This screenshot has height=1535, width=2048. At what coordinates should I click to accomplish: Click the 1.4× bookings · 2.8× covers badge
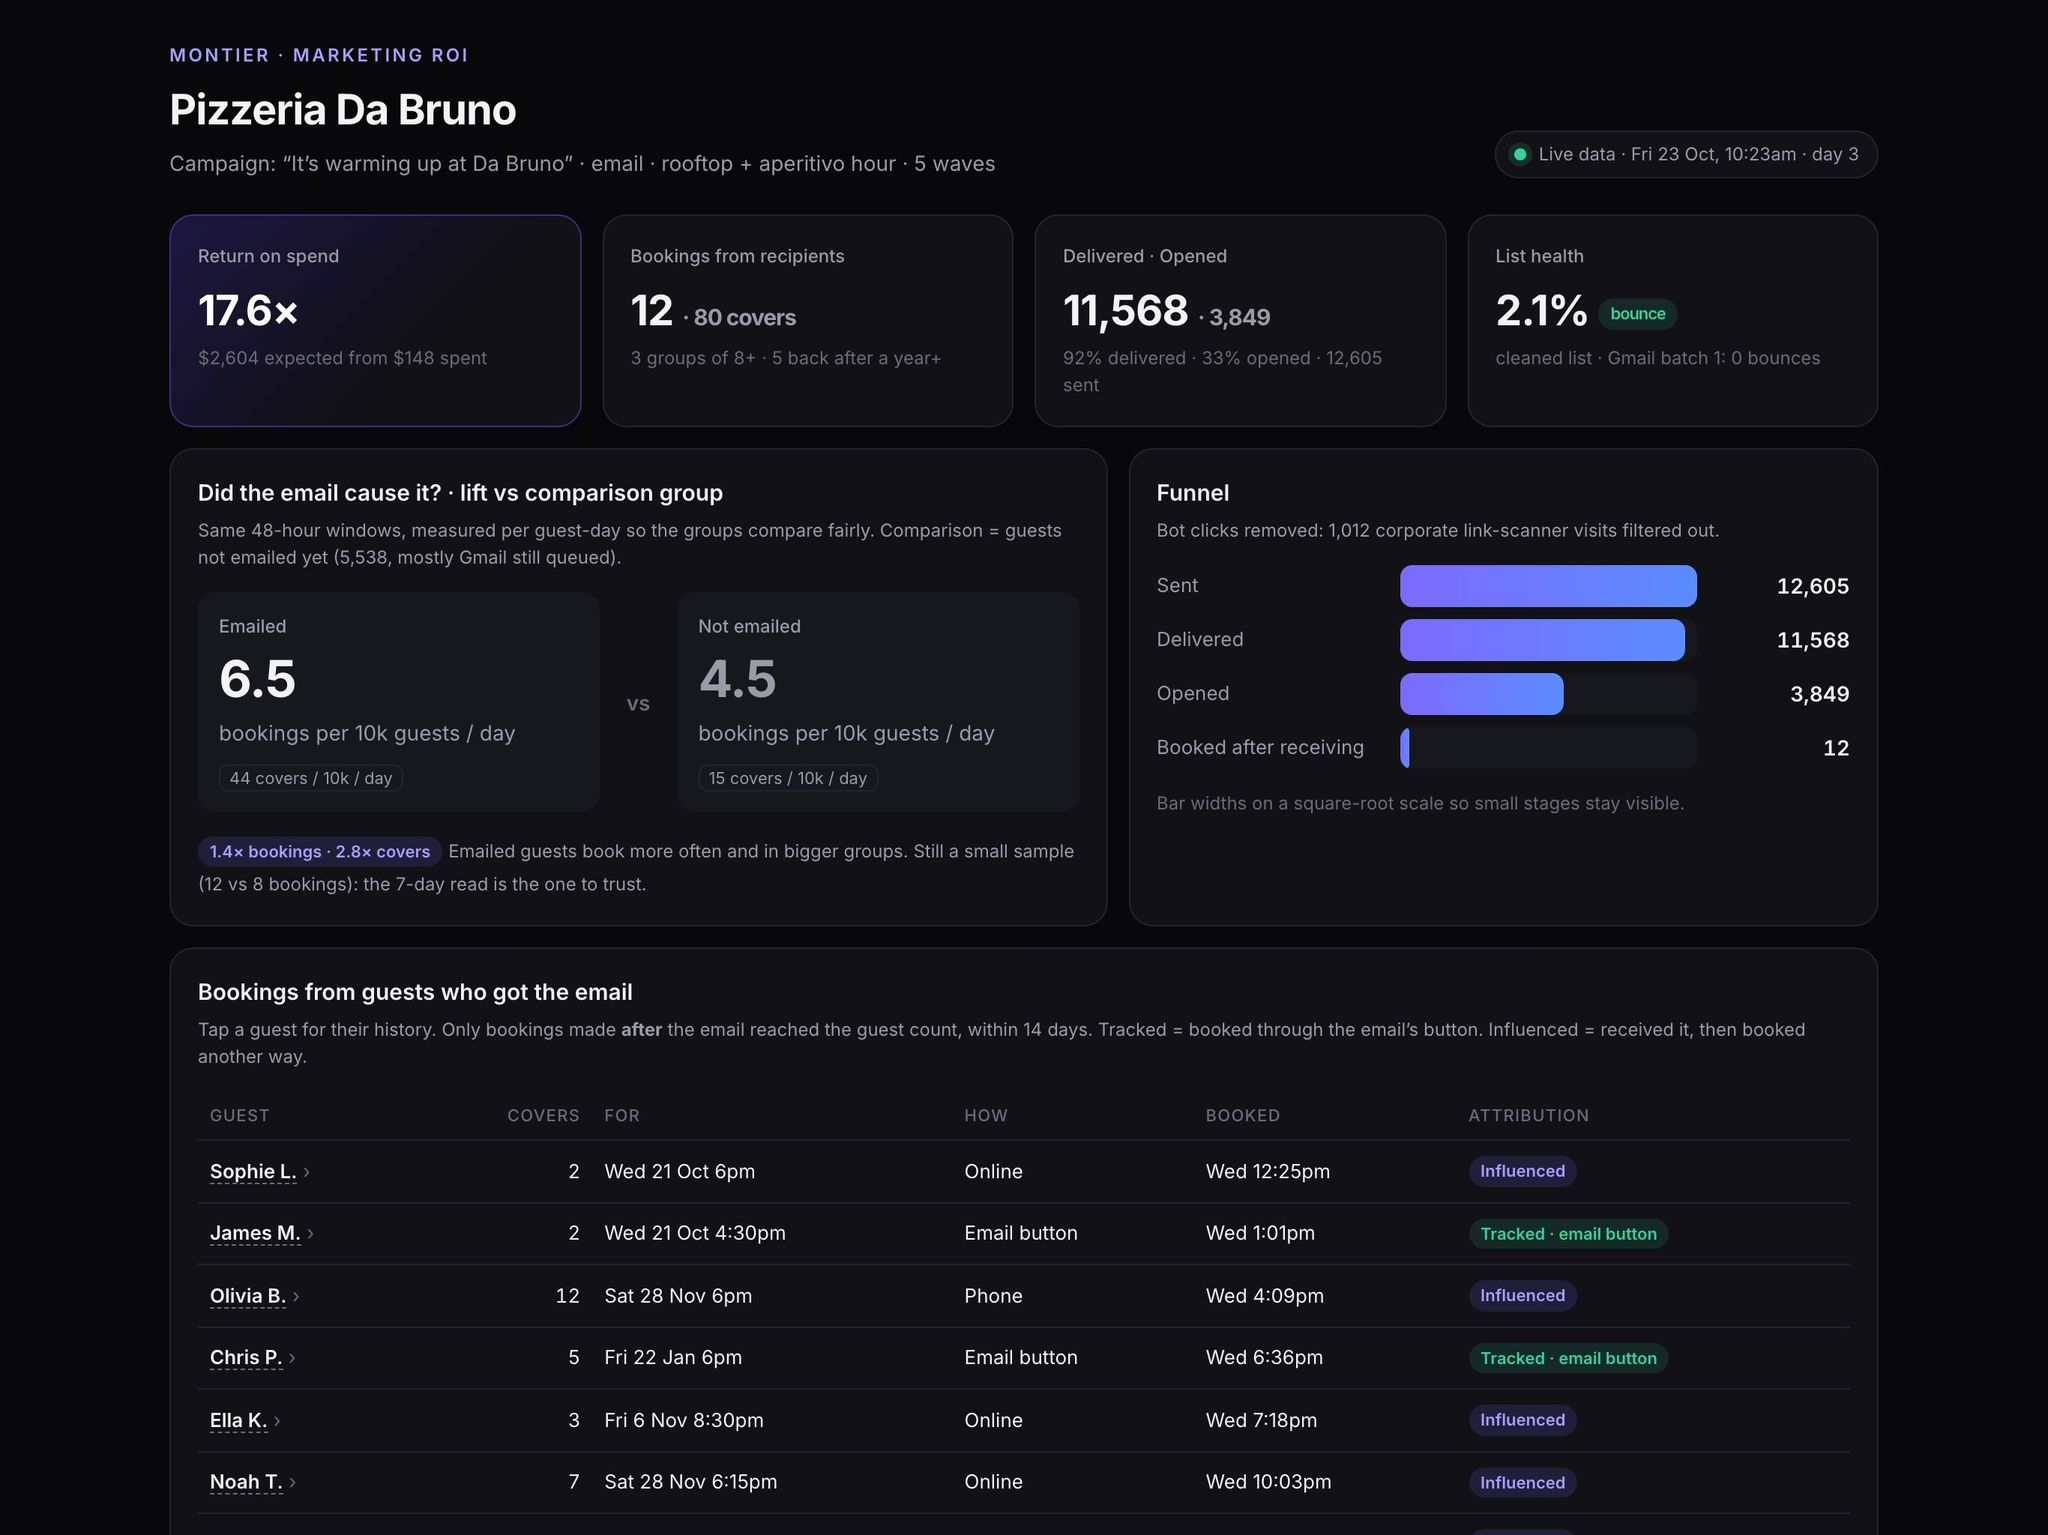320,852
